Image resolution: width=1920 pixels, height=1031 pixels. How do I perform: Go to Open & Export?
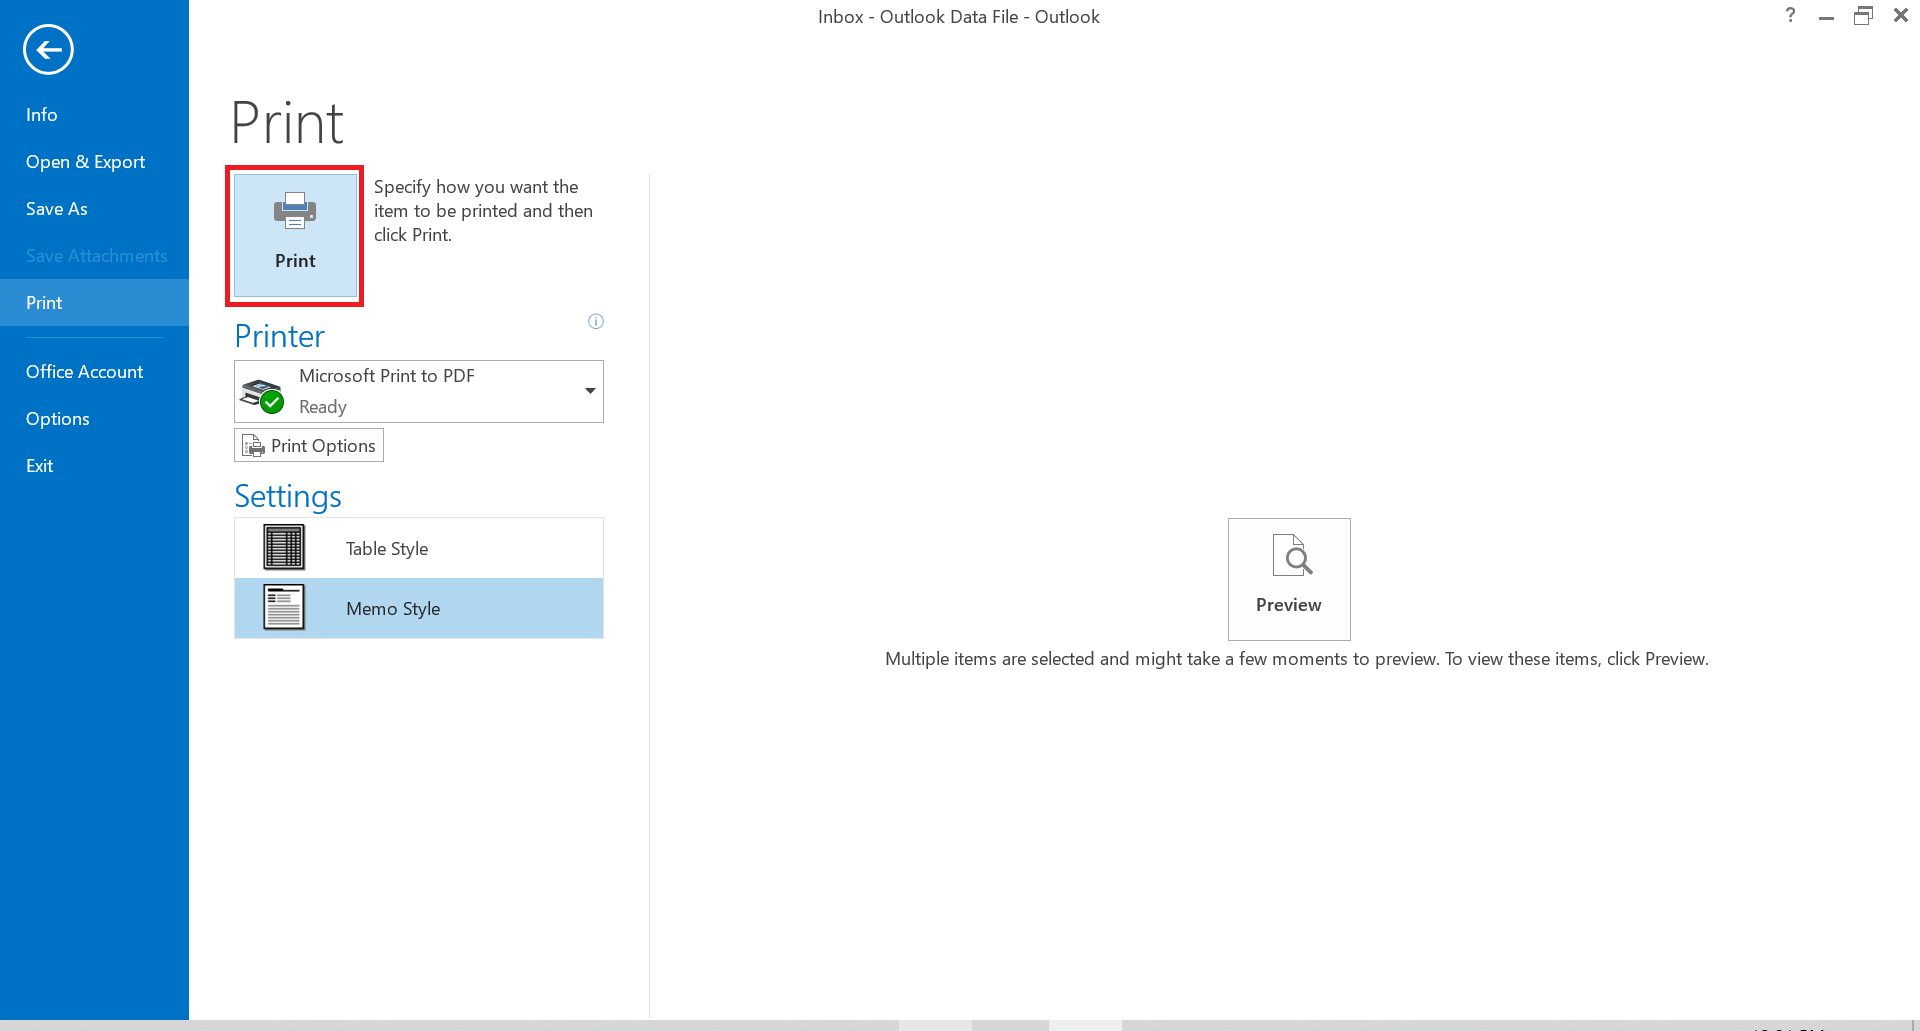[x=94, y=162]
